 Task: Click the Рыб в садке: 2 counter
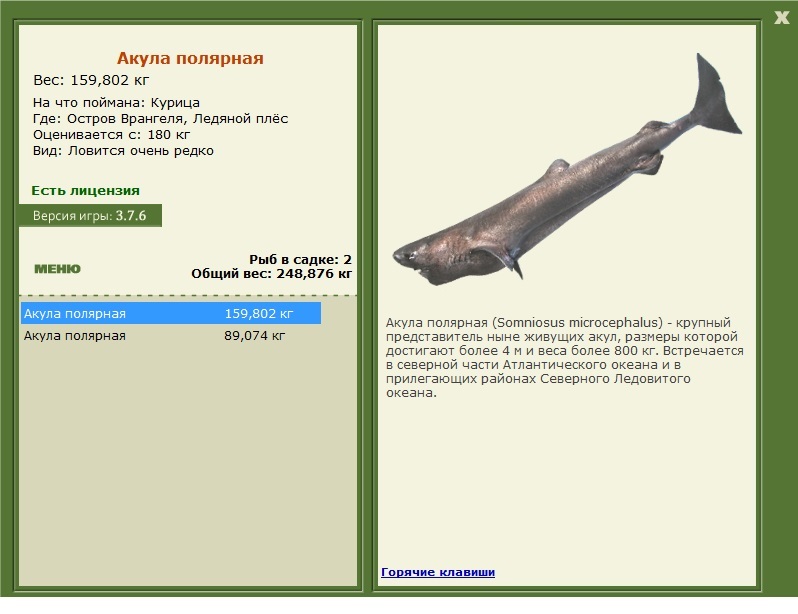[x=300, y=260]
